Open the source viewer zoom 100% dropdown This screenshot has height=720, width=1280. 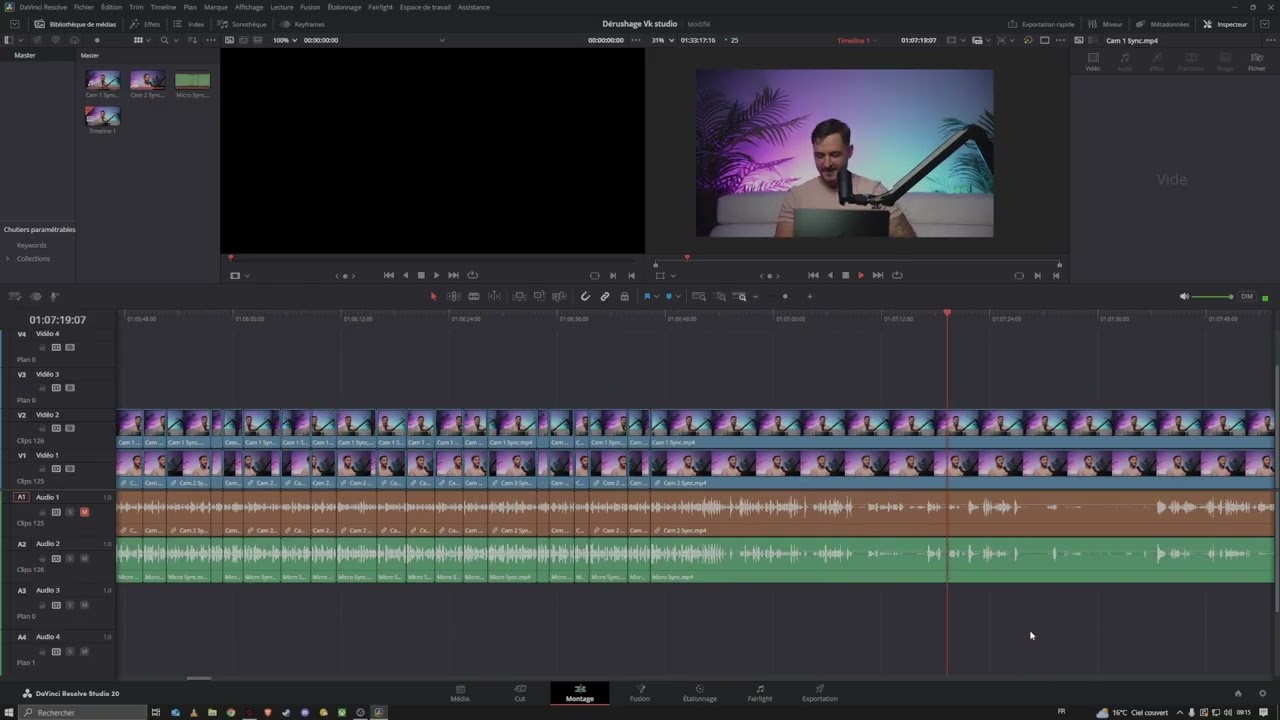[x=284, y=40]
